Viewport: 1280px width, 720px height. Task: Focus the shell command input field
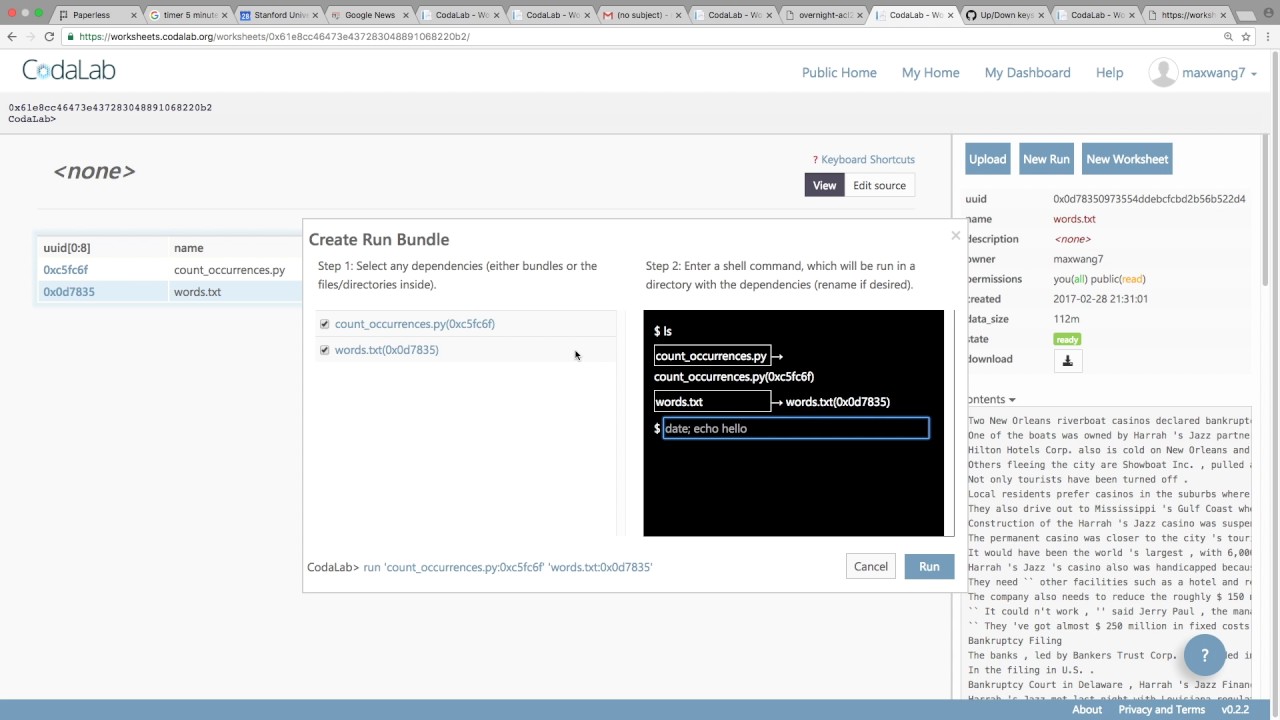(x=796, y=428)
